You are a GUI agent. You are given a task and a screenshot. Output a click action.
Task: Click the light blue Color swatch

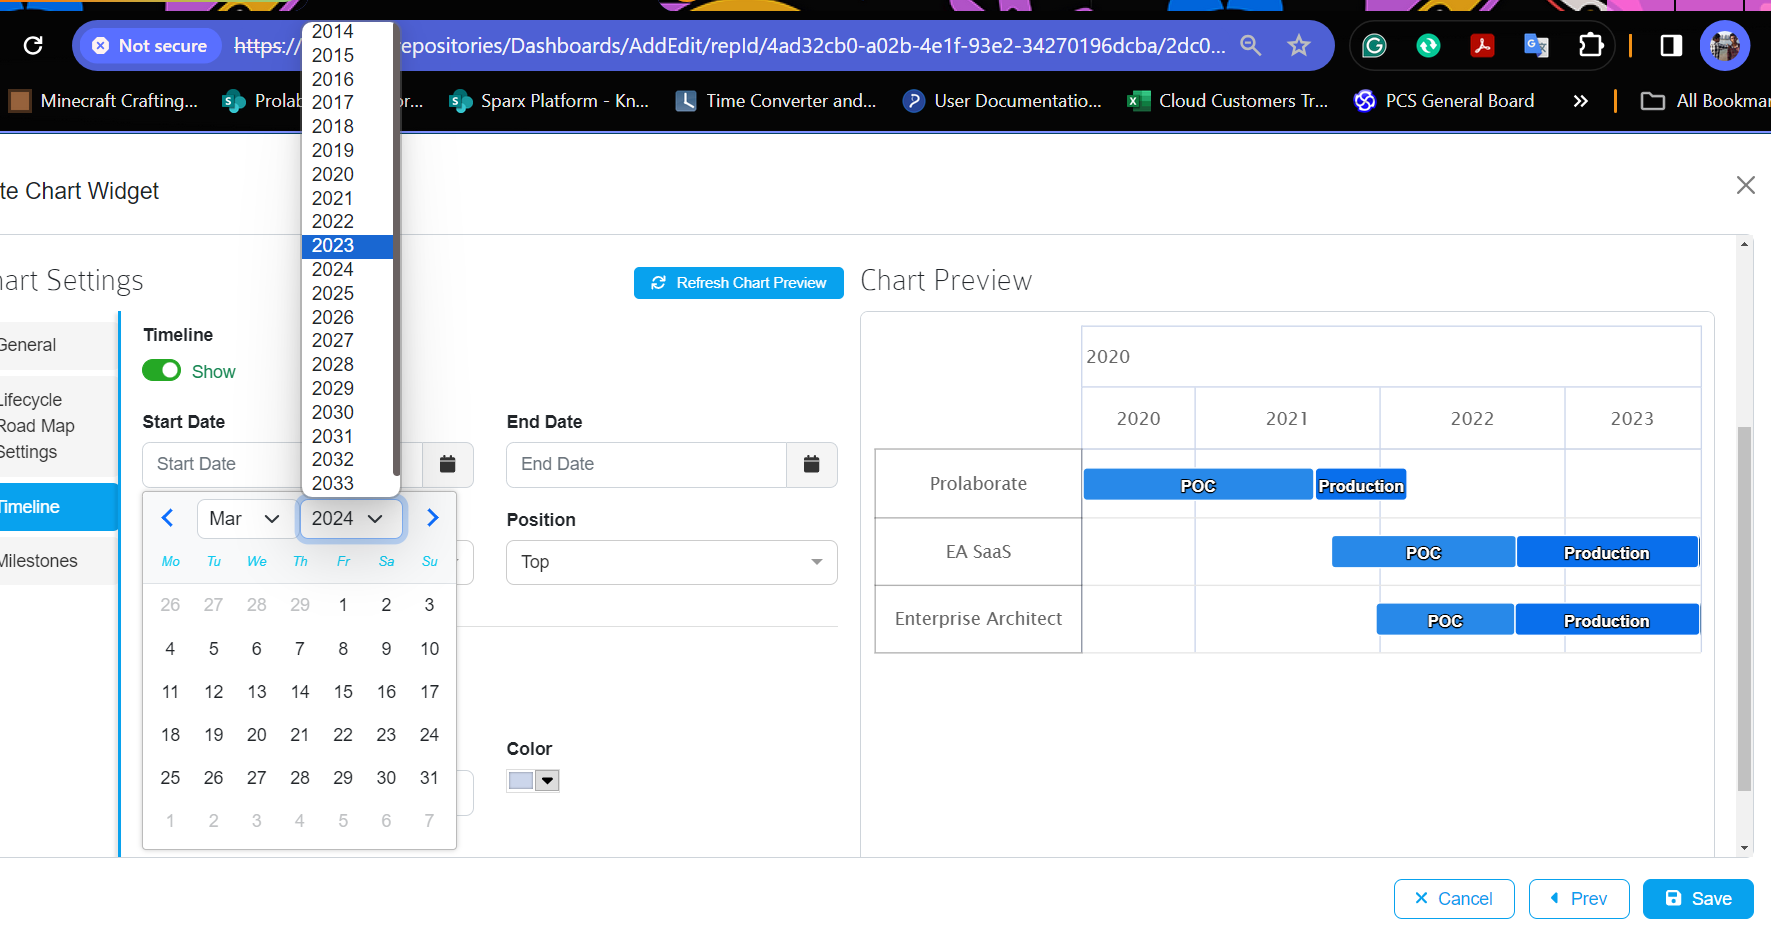point(521,781)
